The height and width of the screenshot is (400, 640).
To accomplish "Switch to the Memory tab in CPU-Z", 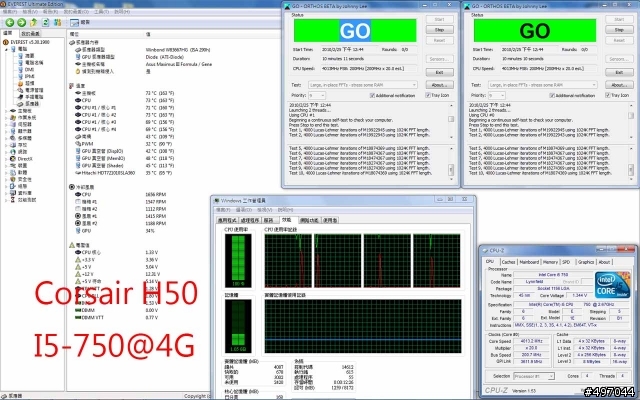I will point(550,262).
